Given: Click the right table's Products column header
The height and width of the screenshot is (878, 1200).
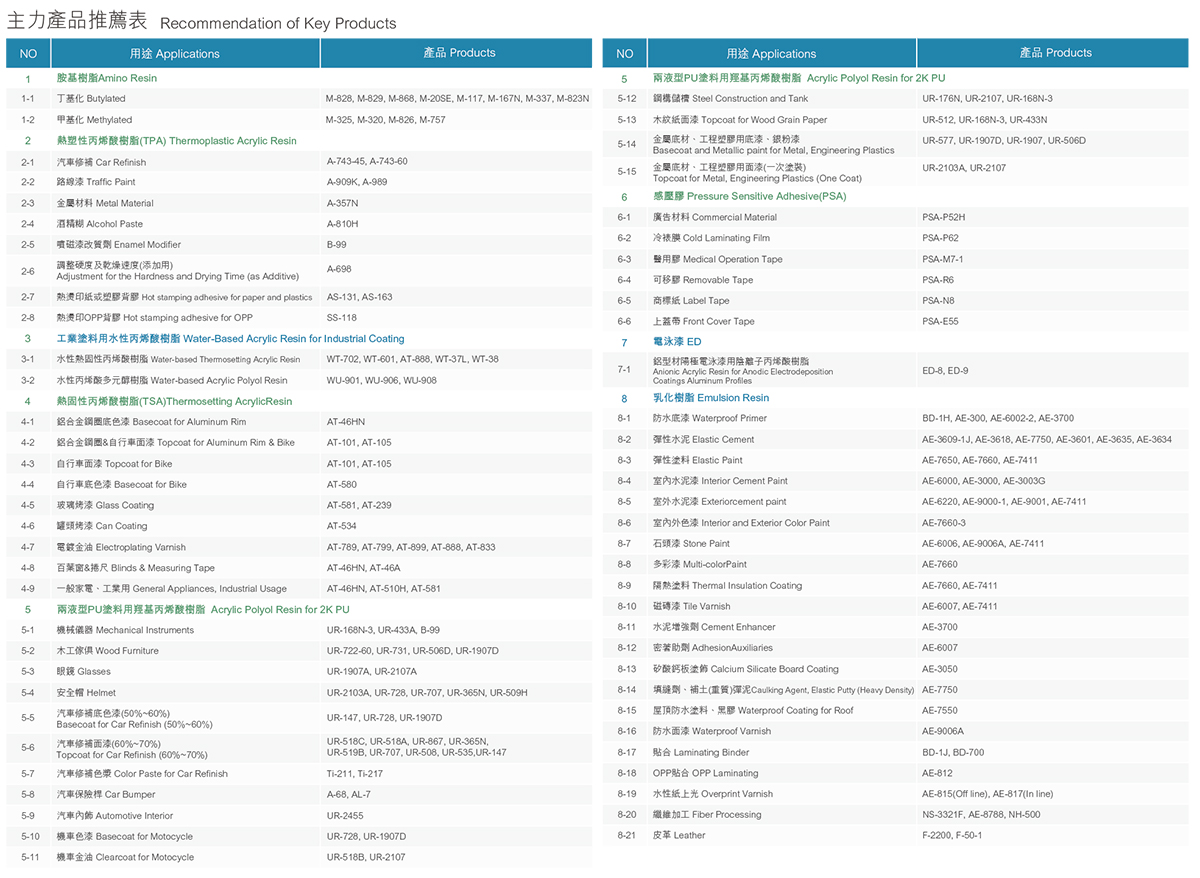Looking at the screenshot, I should [1055, 53].
